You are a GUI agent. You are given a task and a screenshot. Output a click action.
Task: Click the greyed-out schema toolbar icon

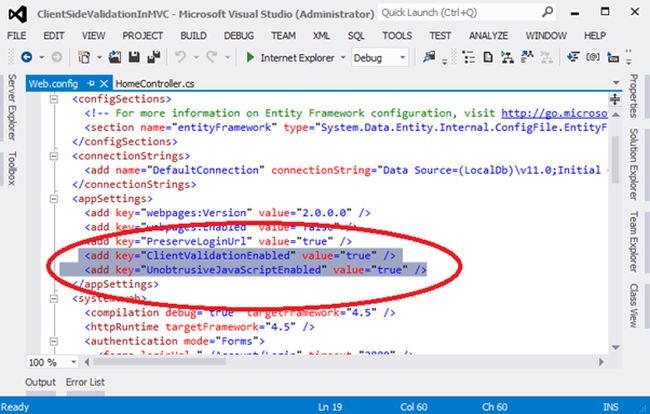(547, 57)
